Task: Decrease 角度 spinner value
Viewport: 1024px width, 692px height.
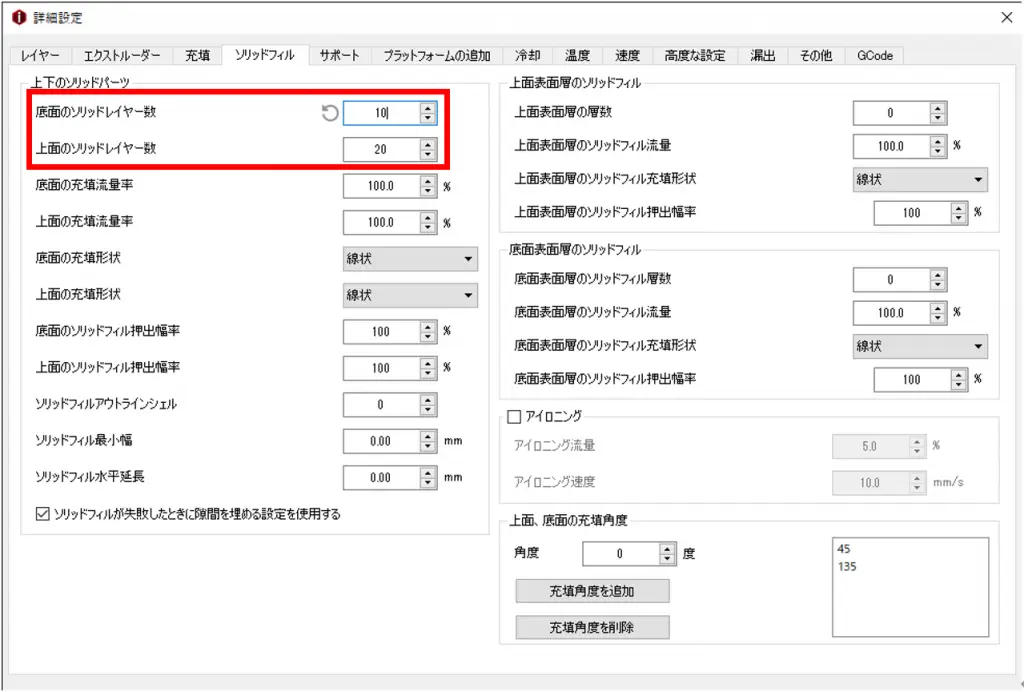Action: [x=668, y=559]
